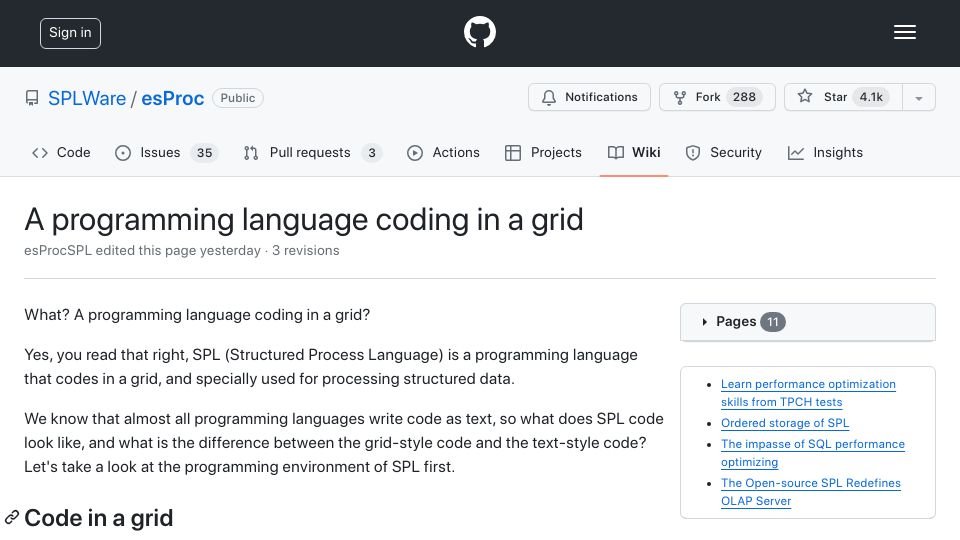The height and width of the screenshot is (540, 960).
Task: Click the Projects table icon
Action: tap(512, 153)
